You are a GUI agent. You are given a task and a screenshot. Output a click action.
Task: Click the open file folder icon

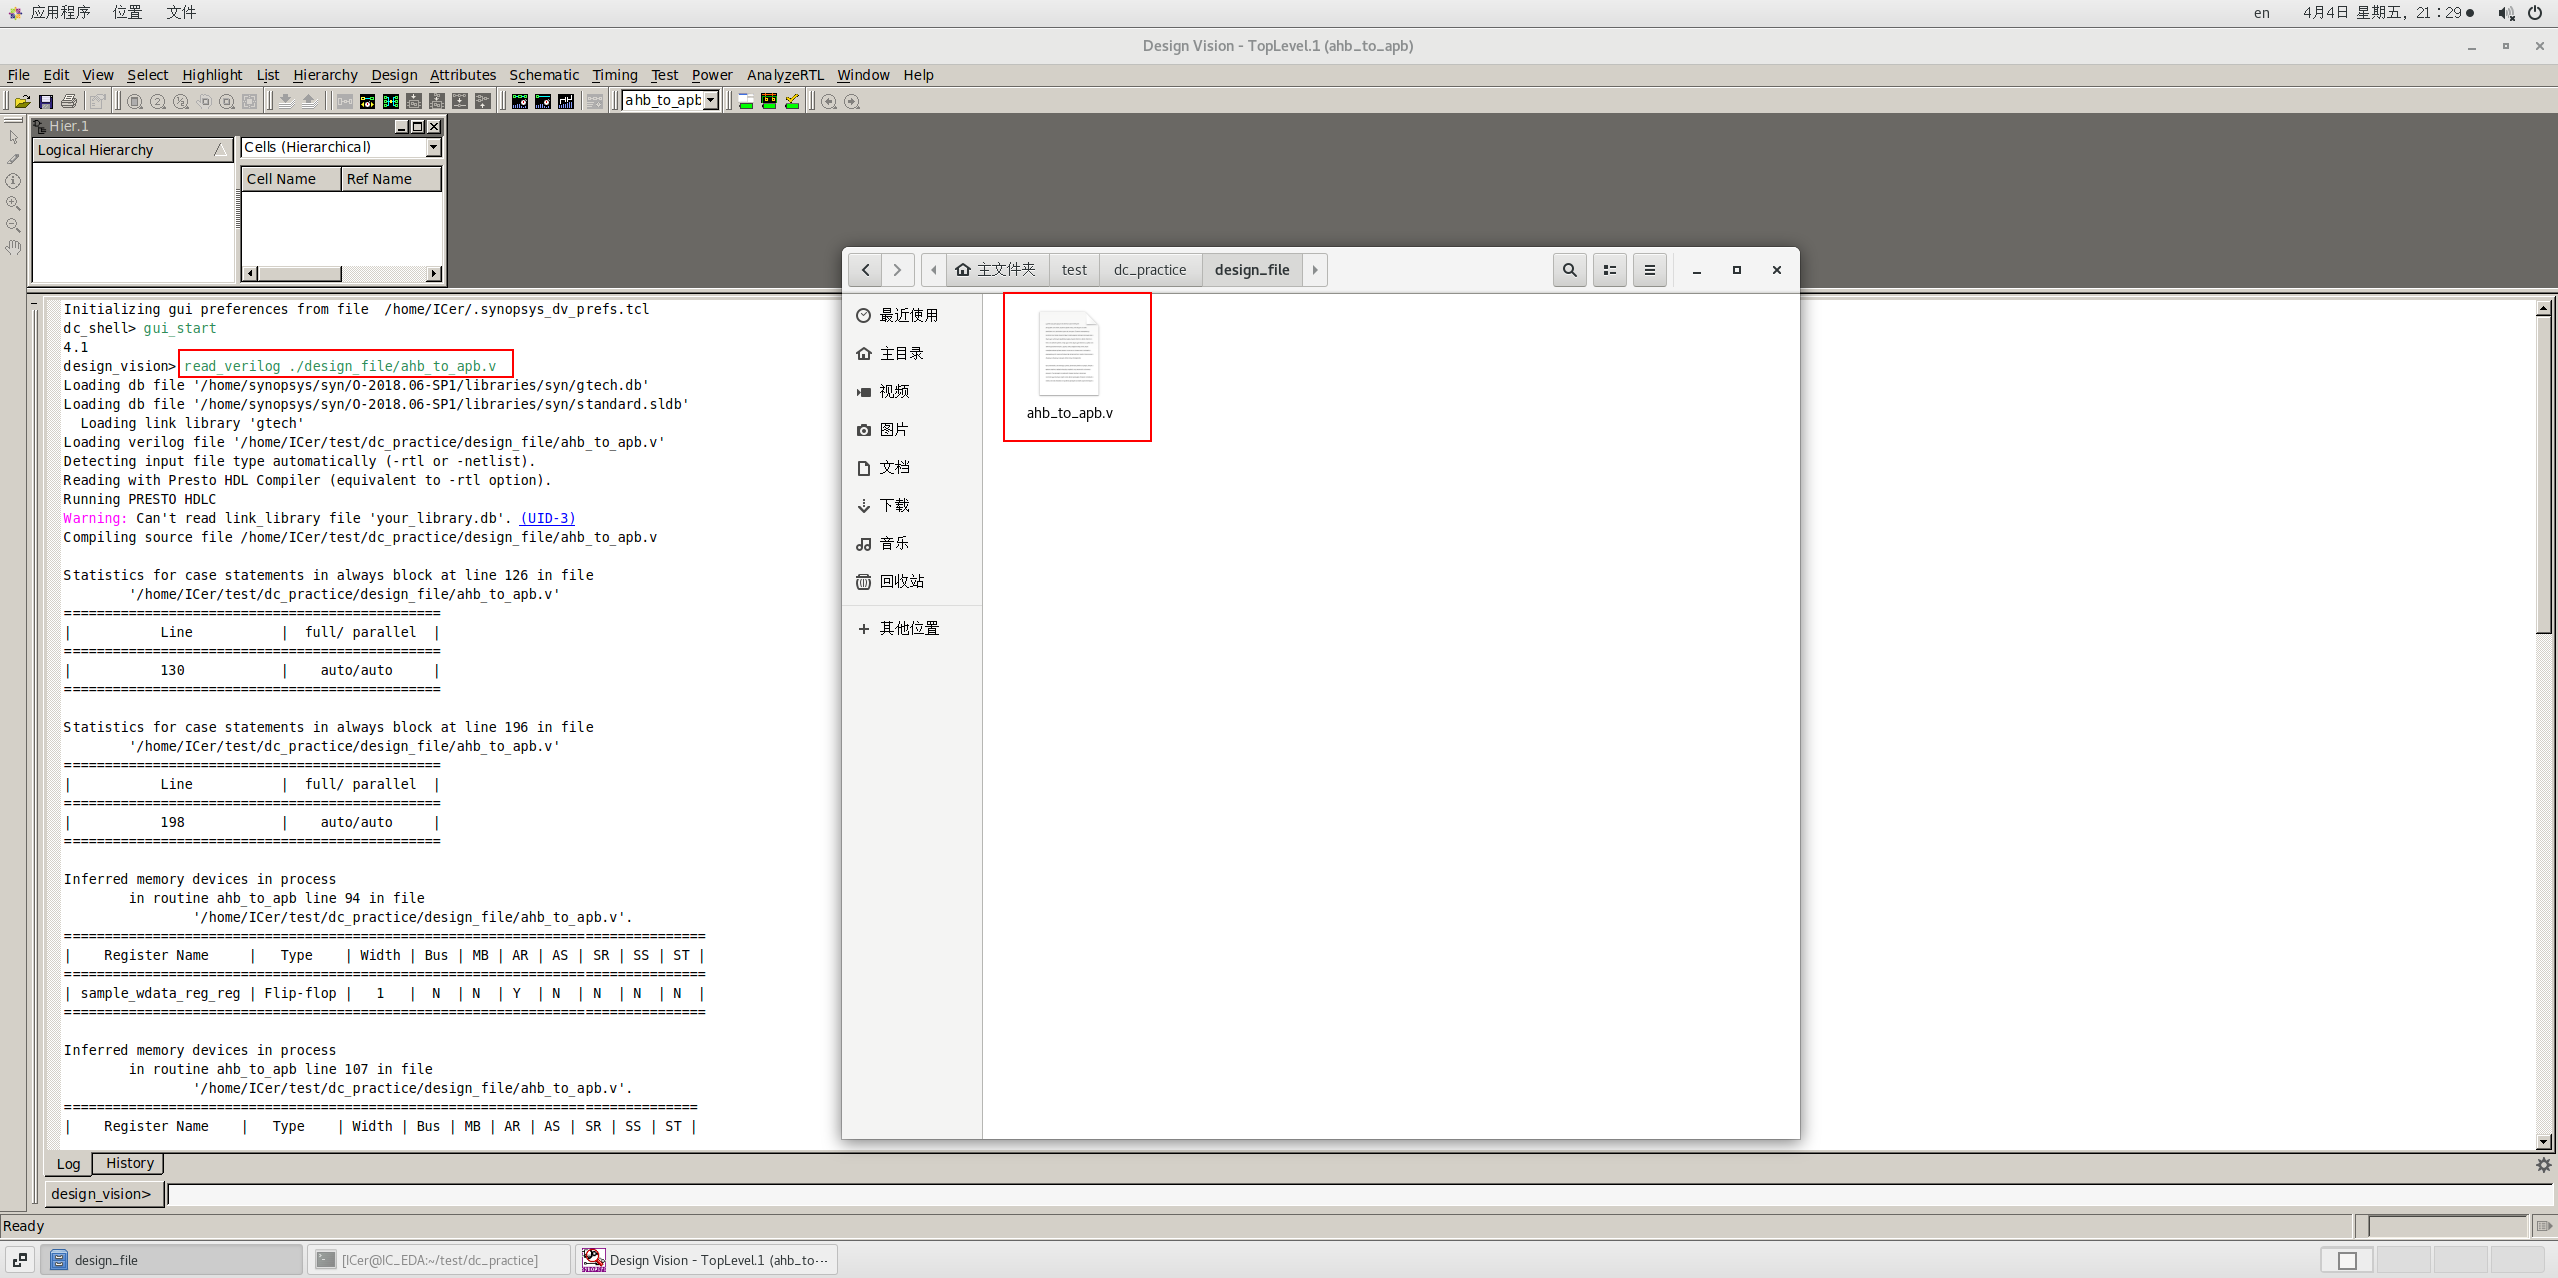coord(22,101)
